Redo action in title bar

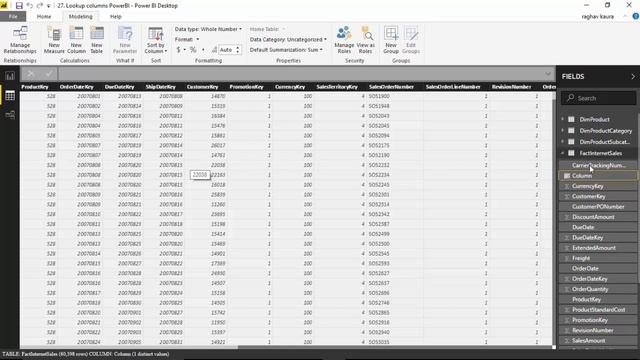pyautogui.click(x=40, y=6)
